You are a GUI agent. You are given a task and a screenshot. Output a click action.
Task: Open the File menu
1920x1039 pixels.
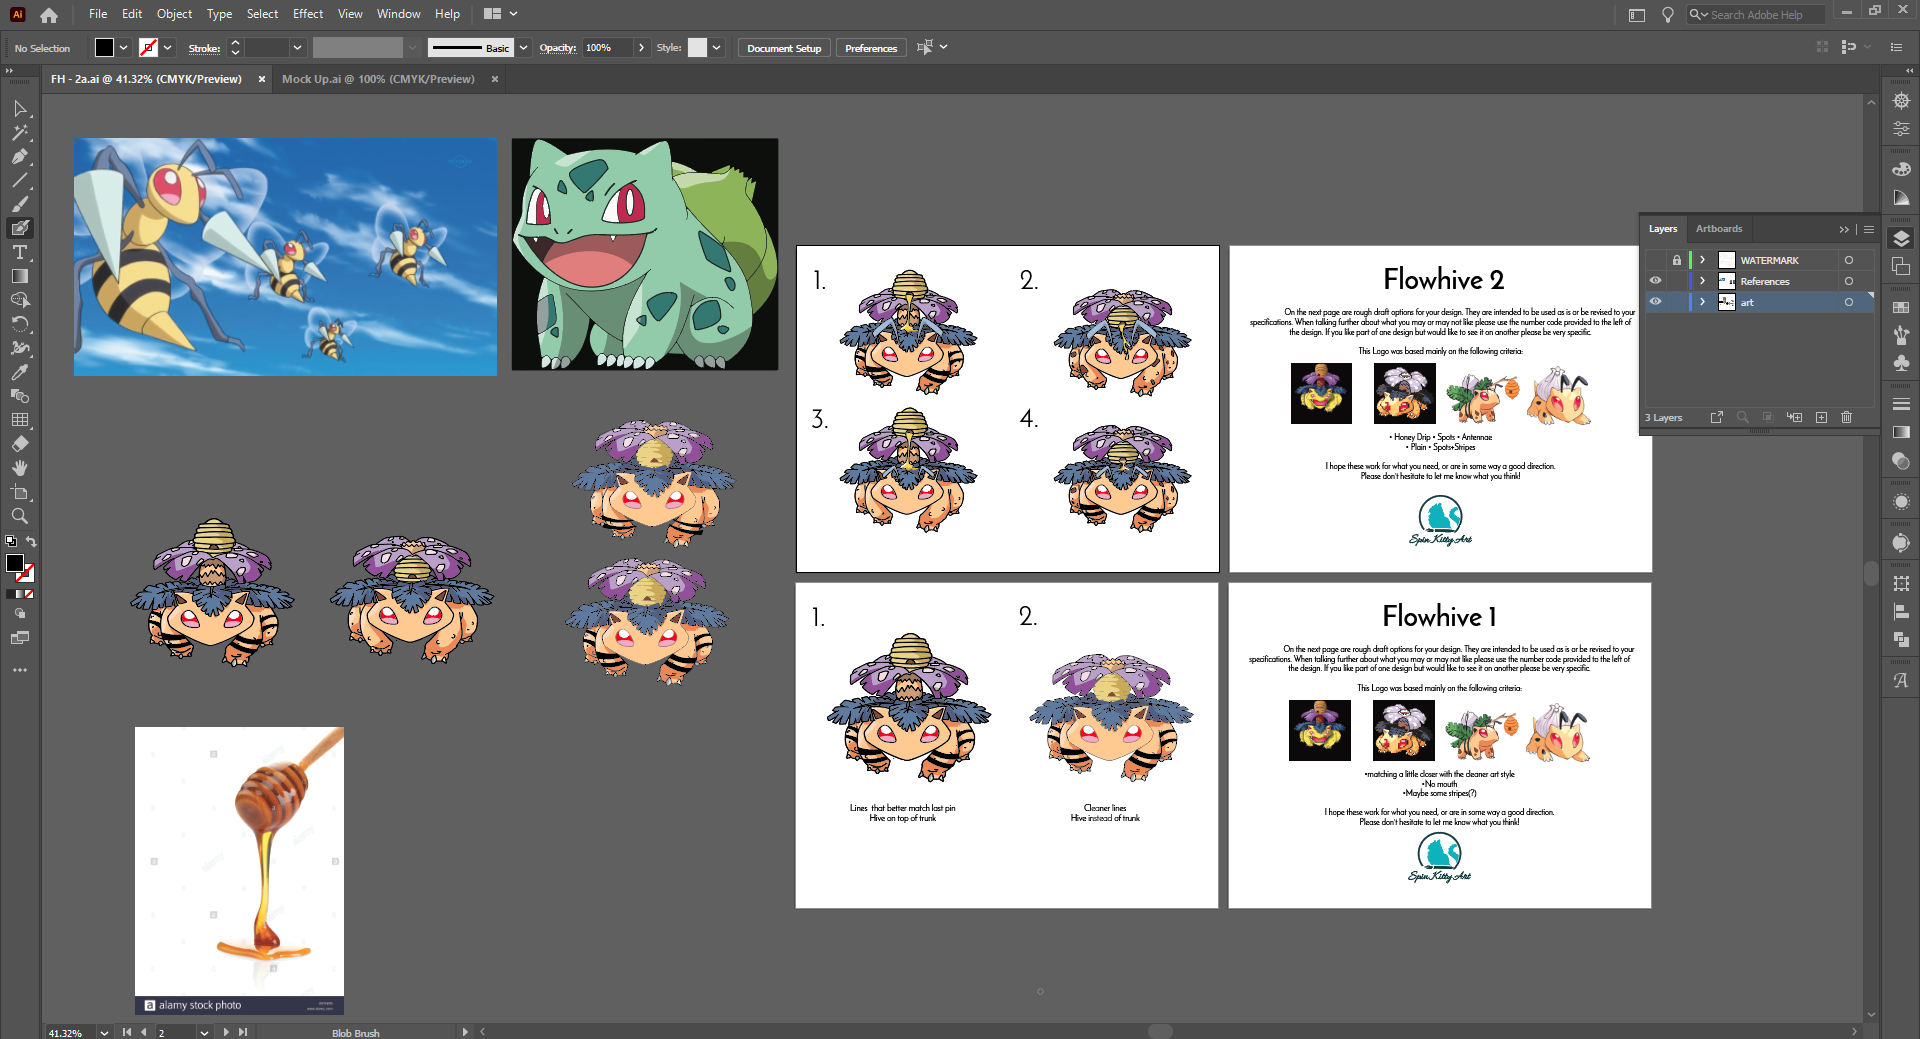(98, 14)
